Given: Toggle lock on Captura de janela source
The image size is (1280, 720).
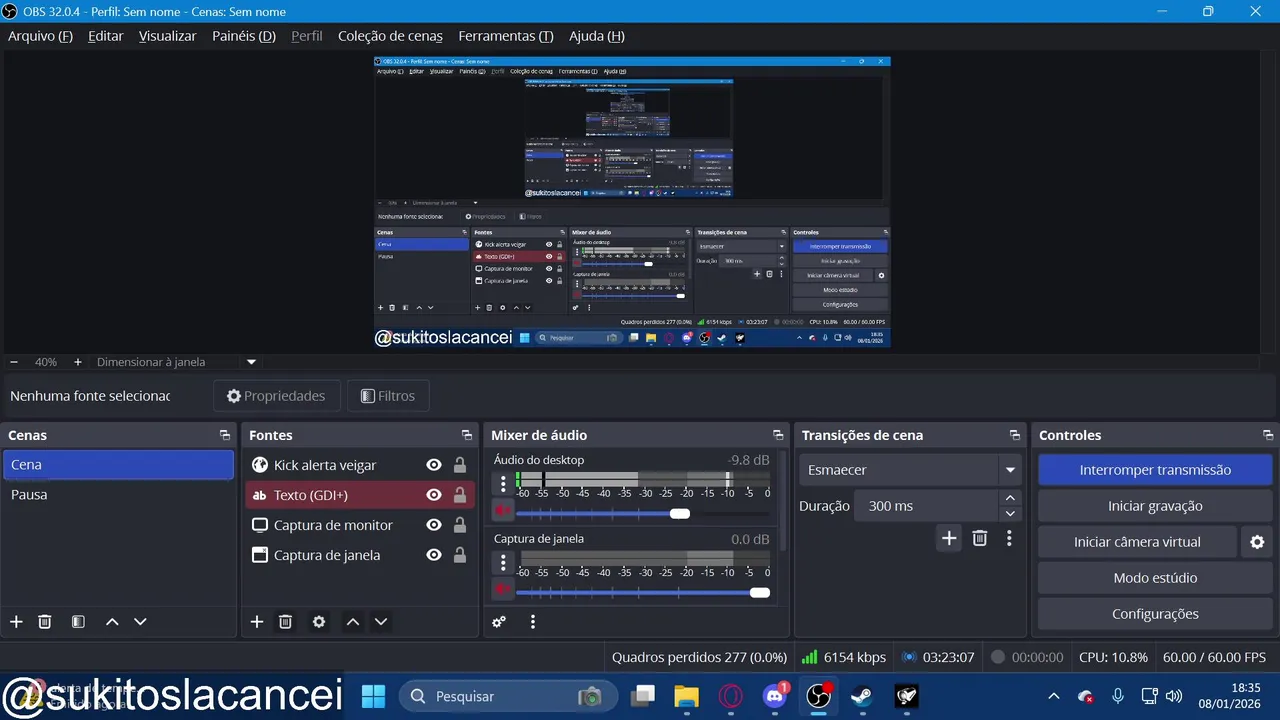Looking at the screenshot, I should tap(460, 555).
